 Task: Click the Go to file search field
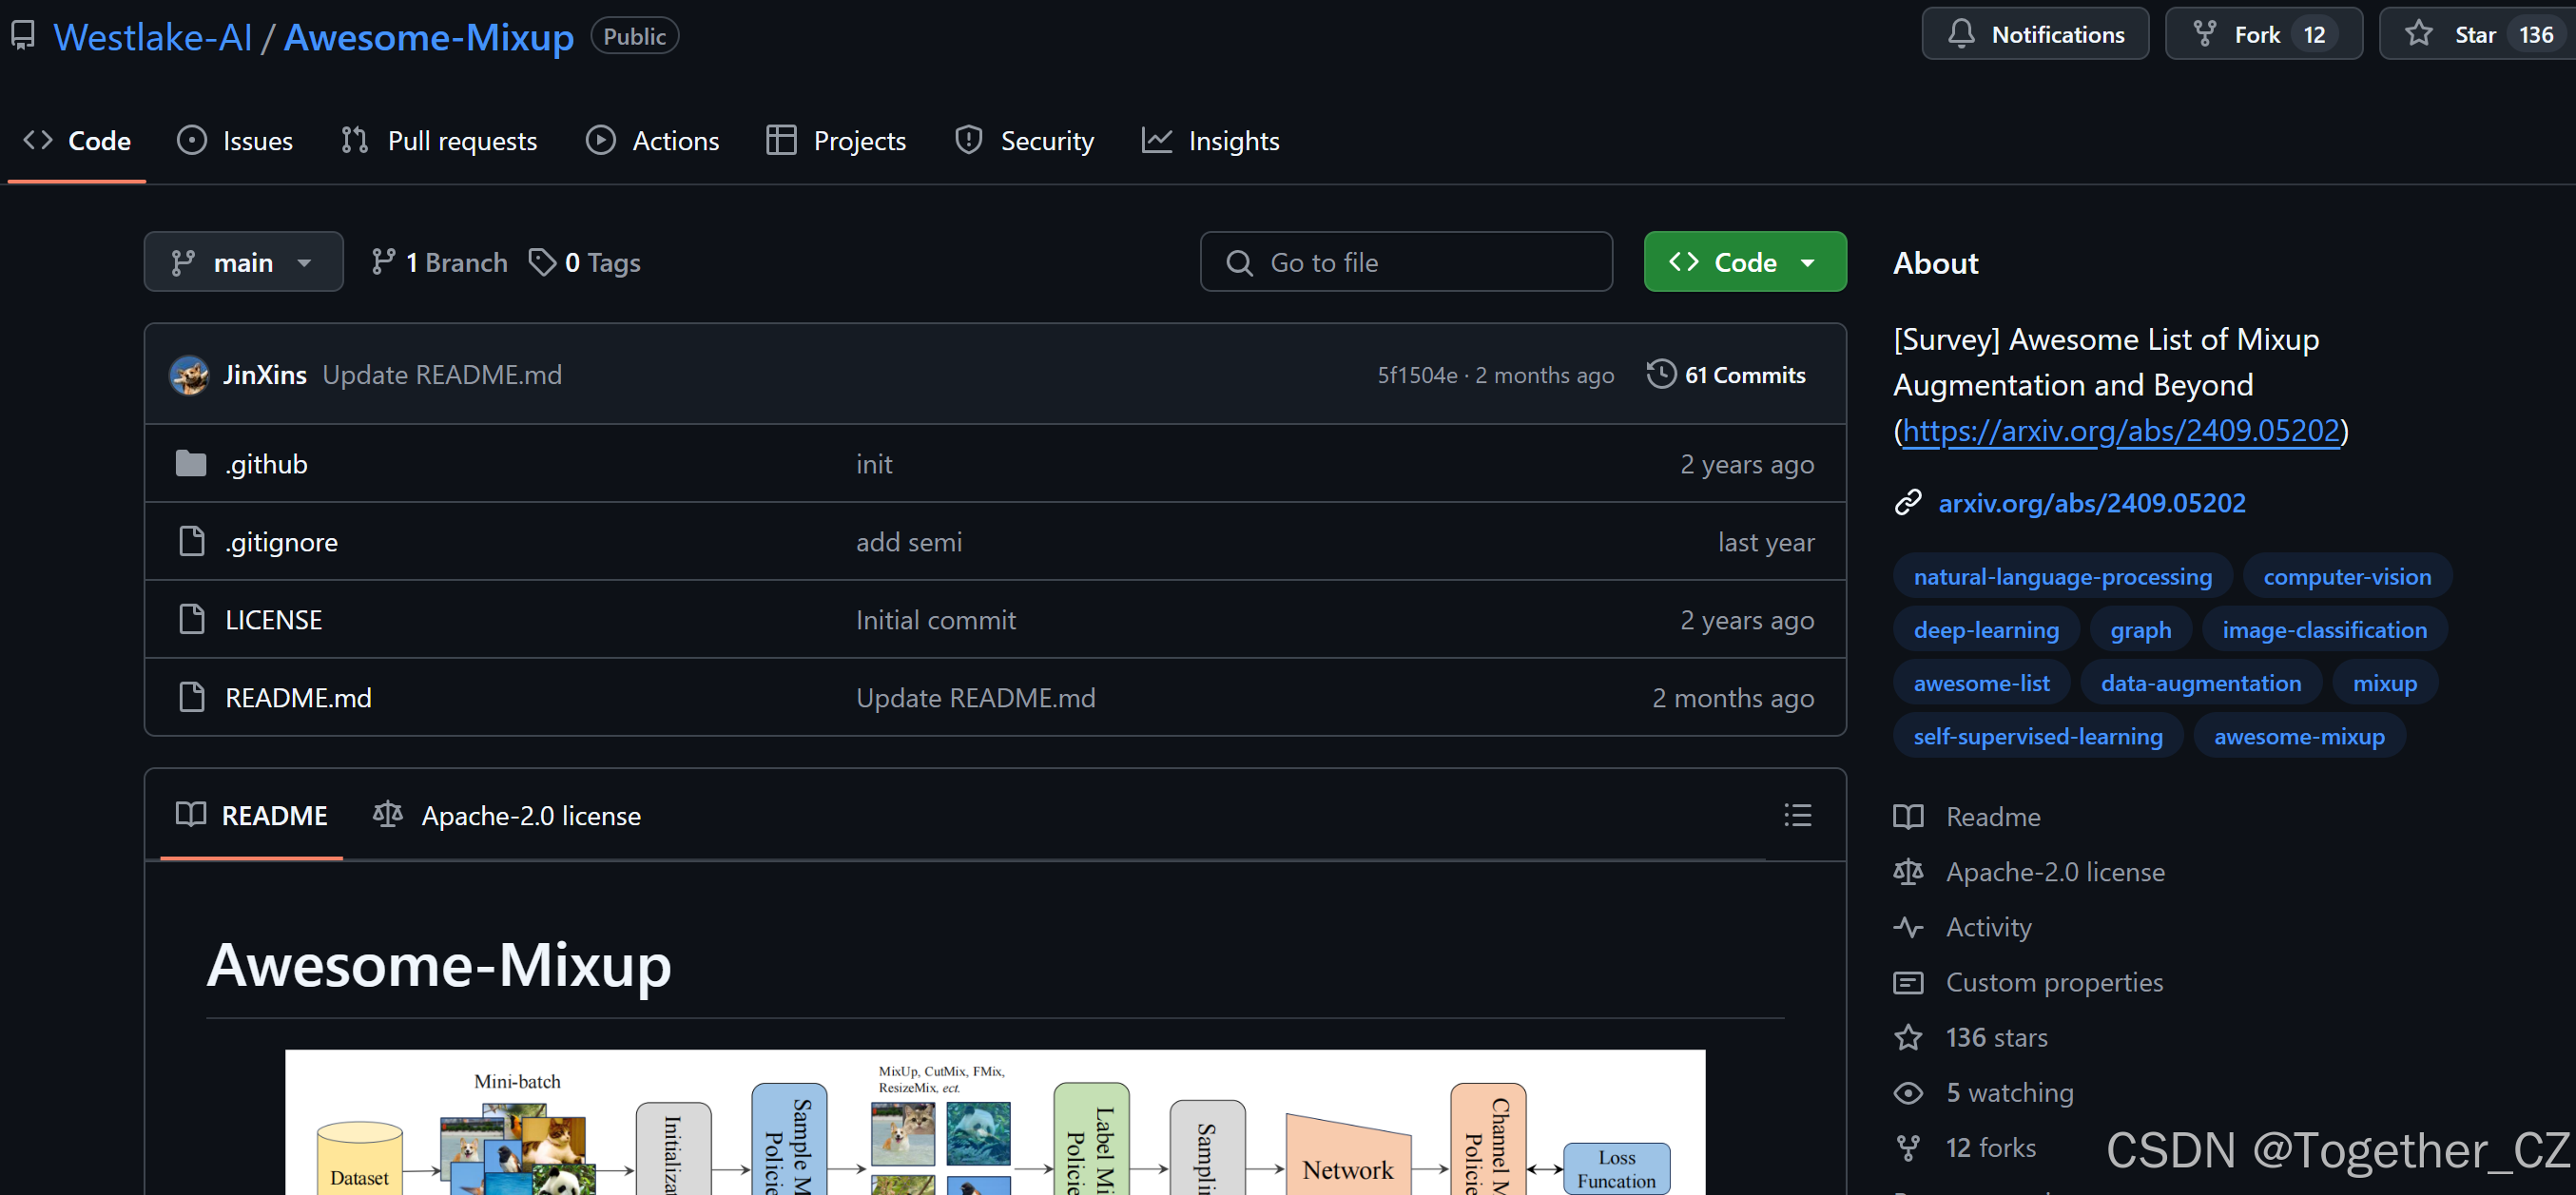pyautogui.click(x=1405, y=262)
